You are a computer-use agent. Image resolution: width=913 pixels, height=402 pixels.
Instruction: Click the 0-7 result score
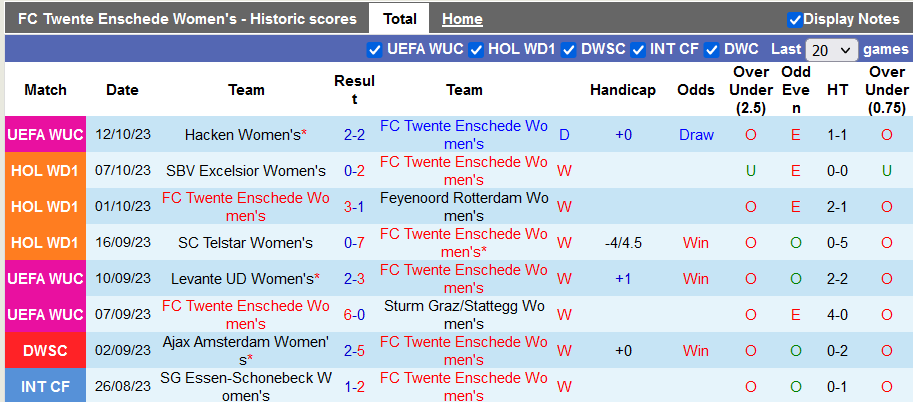pos(354,242)
